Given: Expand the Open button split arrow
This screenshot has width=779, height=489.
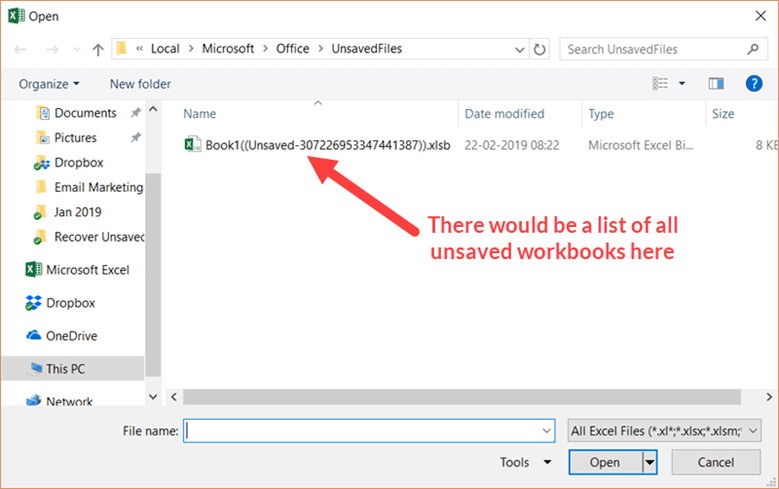Looking at the screenshot, I should coord(650,462).
